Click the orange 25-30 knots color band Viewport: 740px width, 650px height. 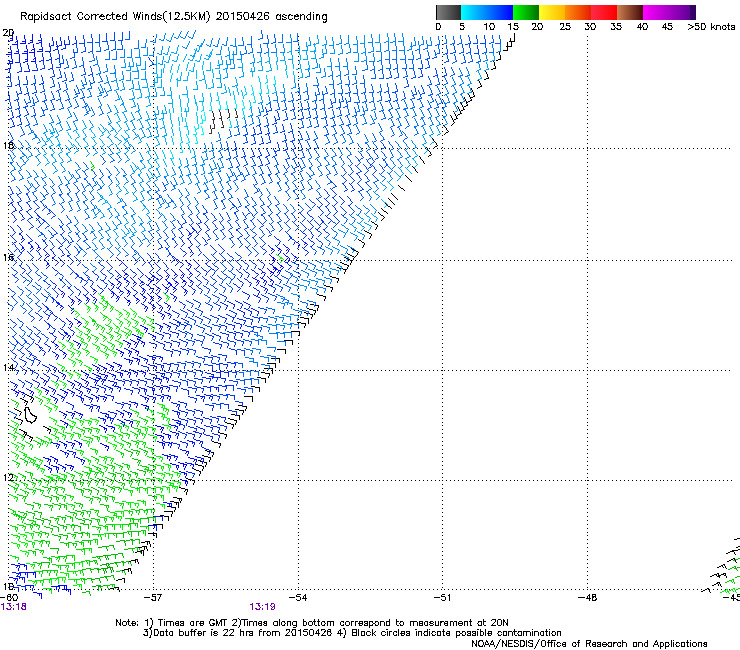click(578, 12)
